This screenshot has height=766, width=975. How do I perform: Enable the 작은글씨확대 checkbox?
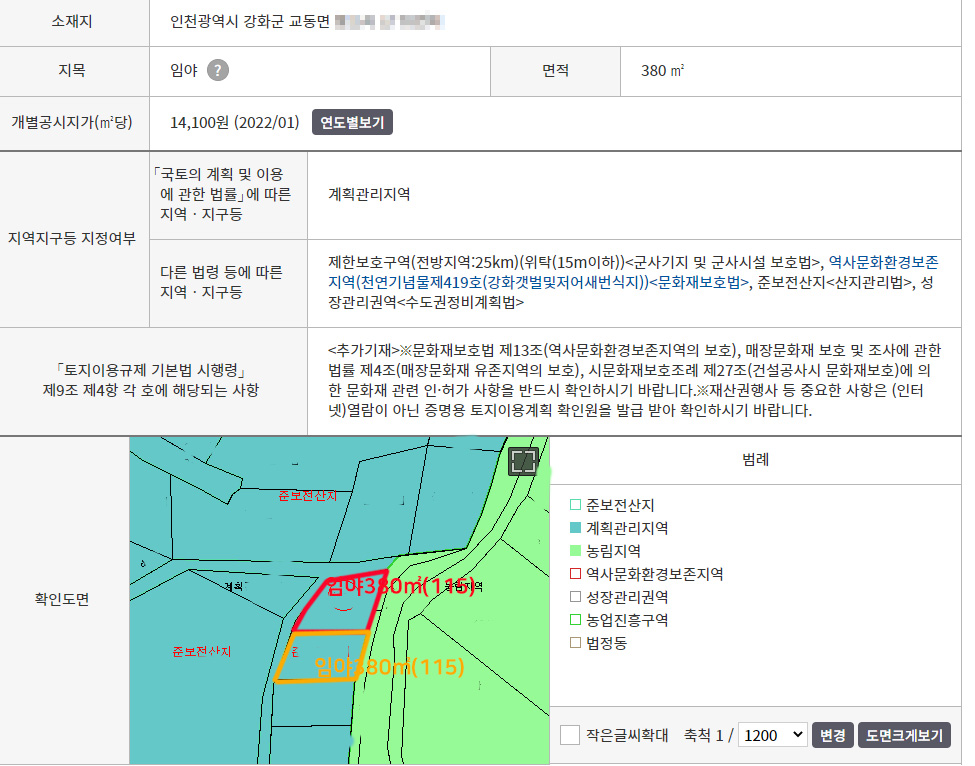click(x=570, y=735)
